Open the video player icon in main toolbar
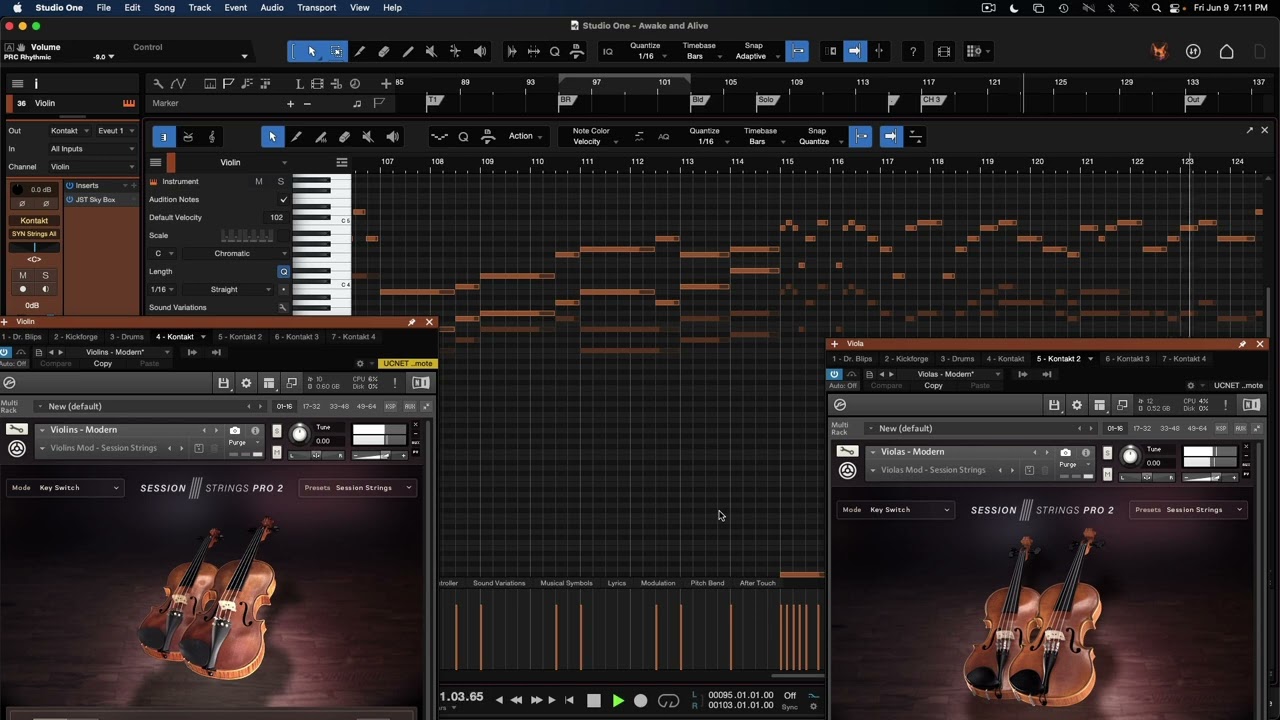1280x720 pixels. click(943, 51)
